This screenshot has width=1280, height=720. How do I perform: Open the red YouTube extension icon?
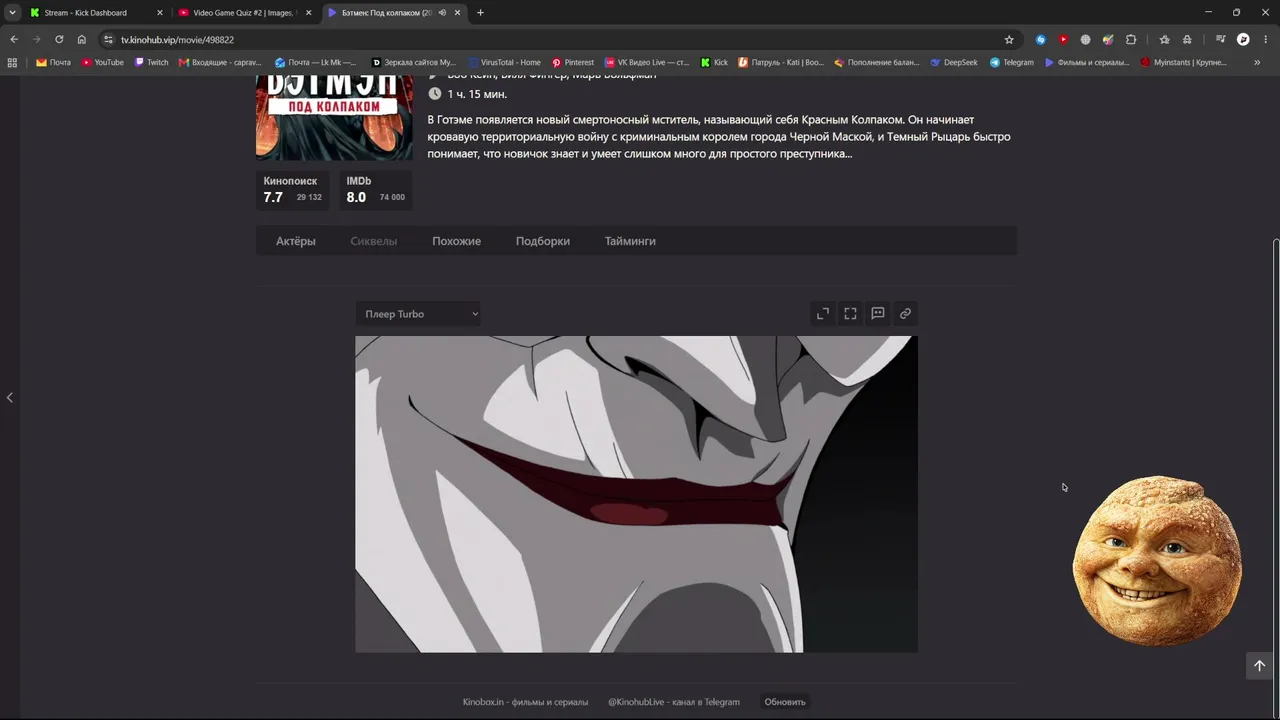click(x=1063, y=40)
